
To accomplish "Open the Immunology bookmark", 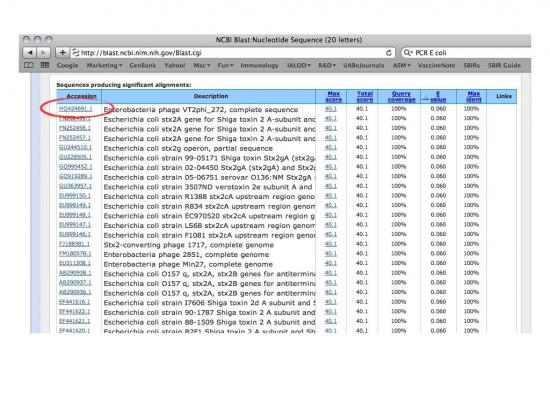I will coord(259,66).
